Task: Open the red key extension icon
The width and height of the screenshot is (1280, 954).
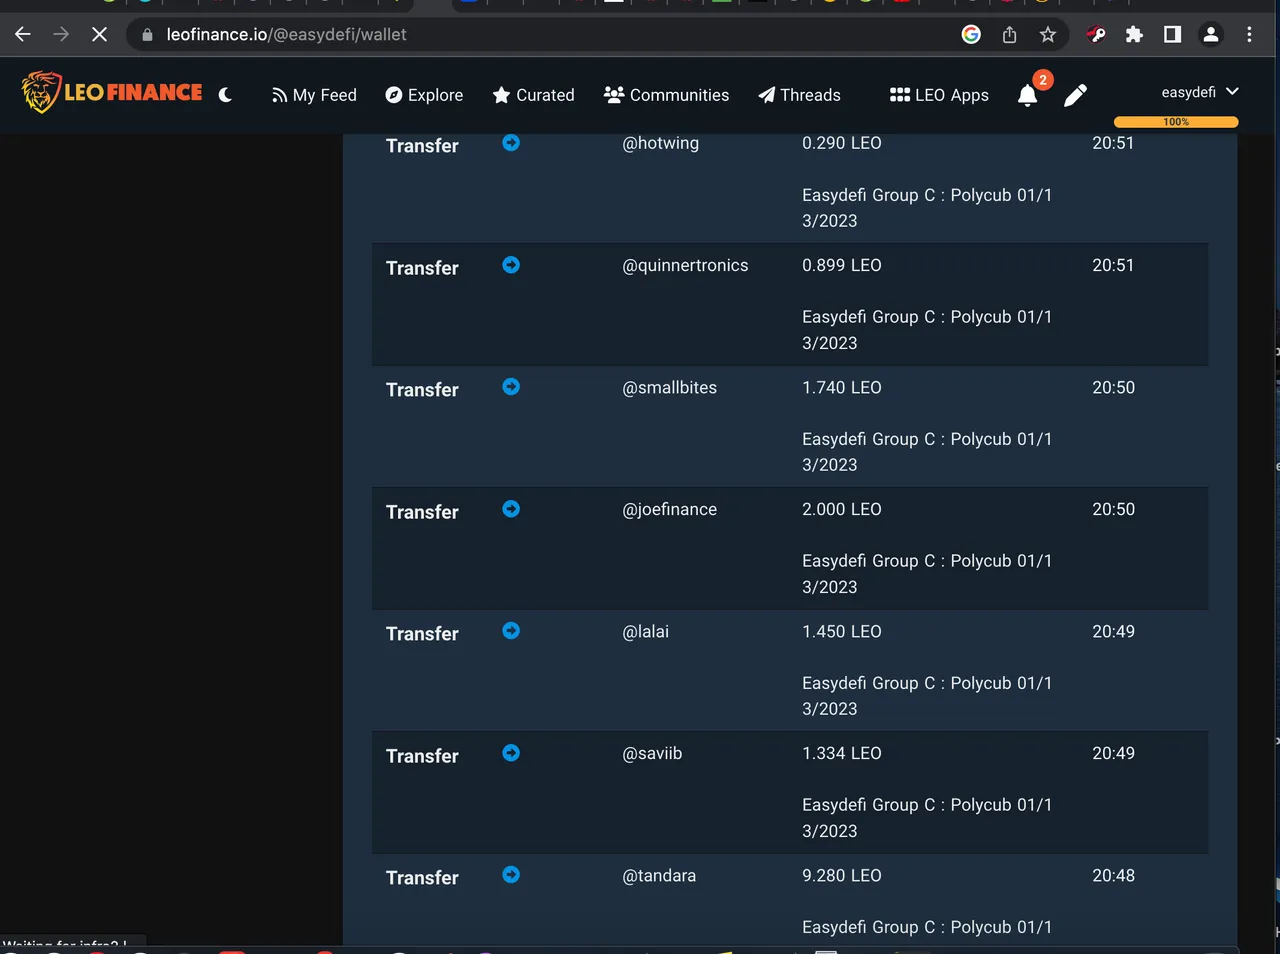Action: click(x=1096, y=35)
